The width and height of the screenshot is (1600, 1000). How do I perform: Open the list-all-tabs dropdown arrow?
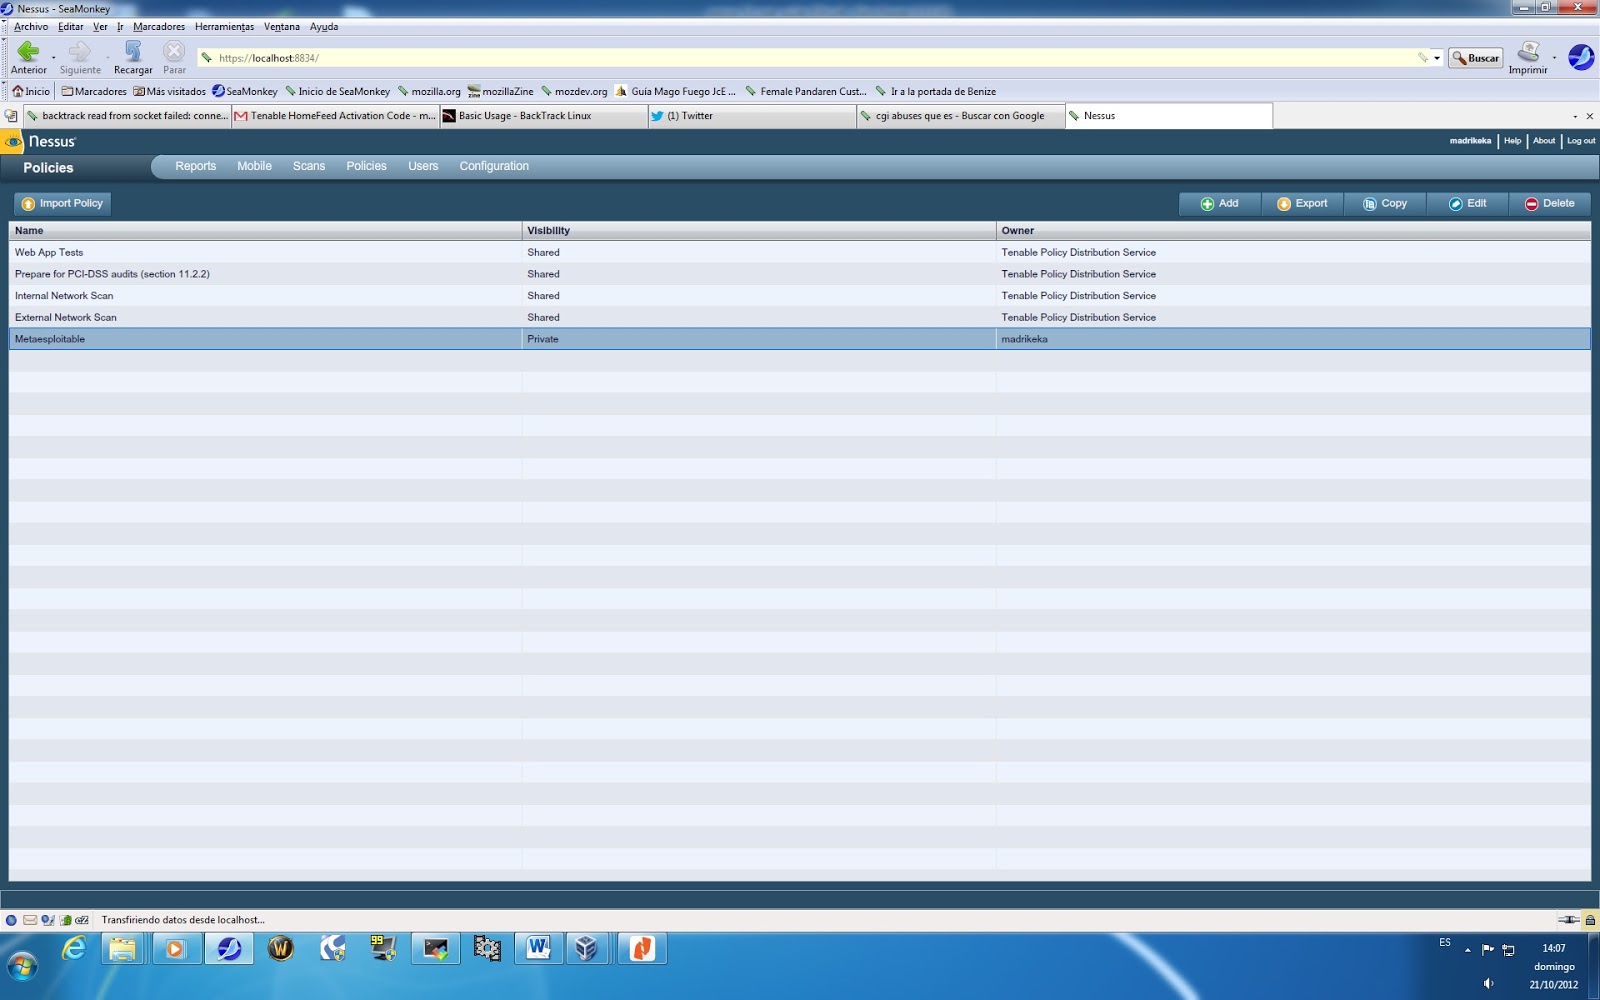pos(1575,116)
